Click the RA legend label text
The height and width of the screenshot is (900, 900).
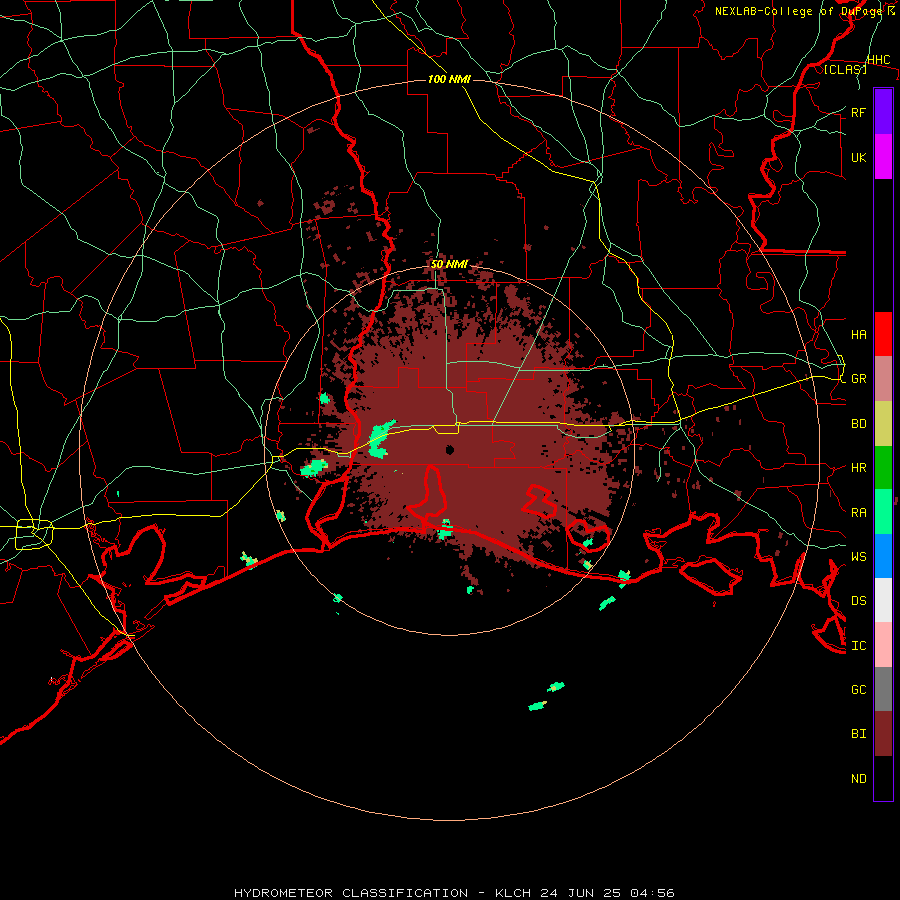tap(859, 512)
